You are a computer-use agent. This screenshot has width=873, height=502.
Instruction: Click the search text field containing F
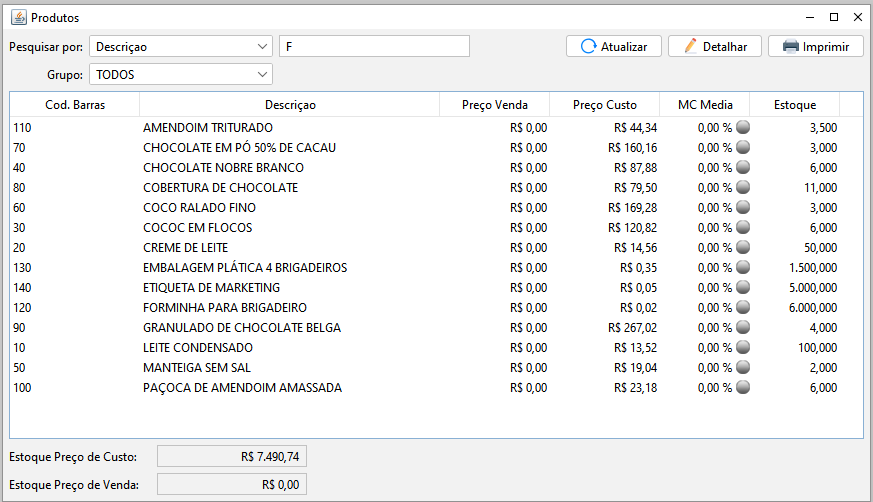point(374,46)
